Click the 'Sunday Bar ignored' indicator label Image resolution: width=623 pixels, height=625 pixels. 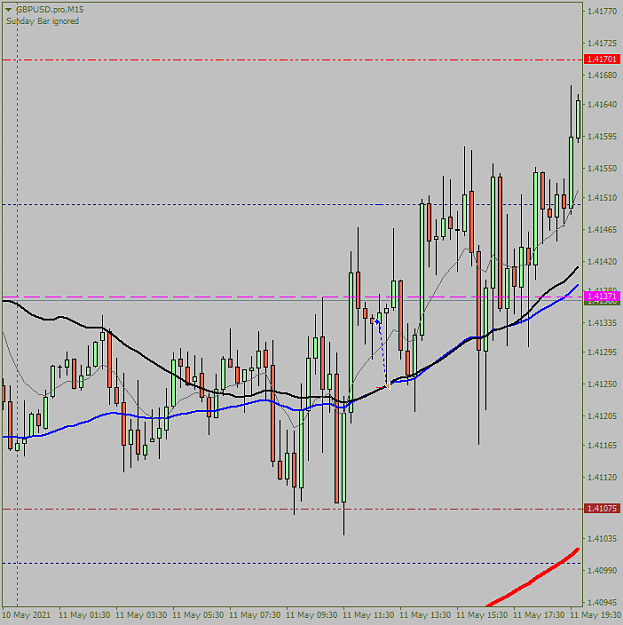point(42,21)
